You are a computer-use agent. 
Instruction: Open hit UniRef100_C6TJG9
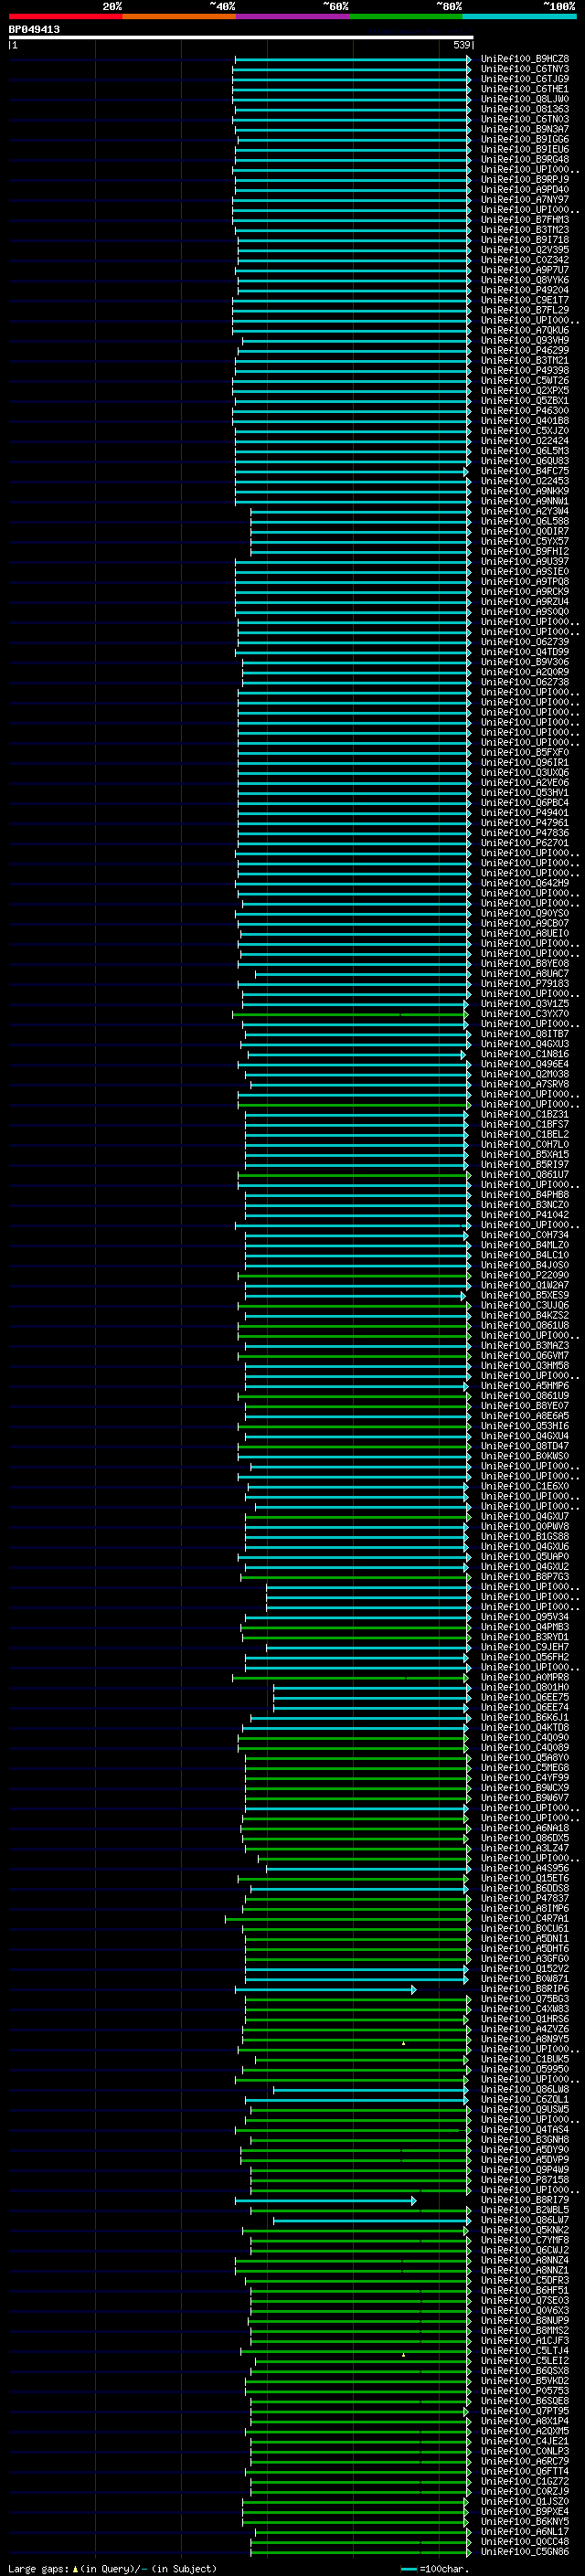coord(524,79)
